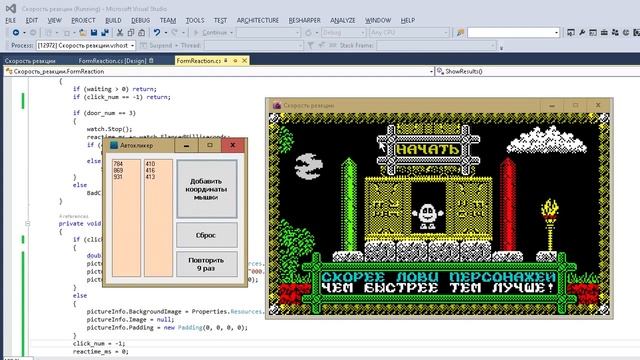Image resolution: width=640 pixels, height=360 pixels.
Task: Click the Copy toolbar icon
Action: coord(131,33)
